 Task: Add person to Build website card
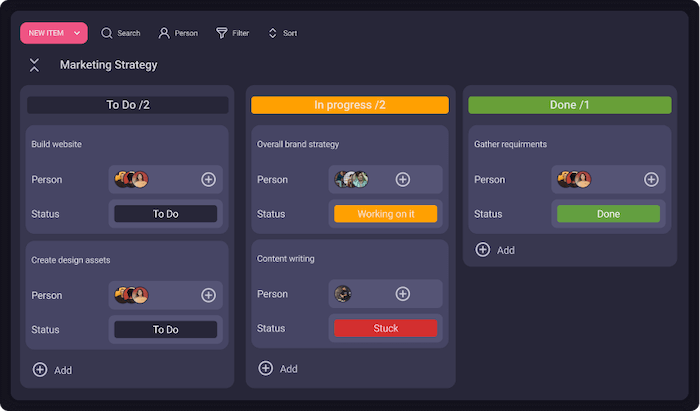(x=208, y=180)
